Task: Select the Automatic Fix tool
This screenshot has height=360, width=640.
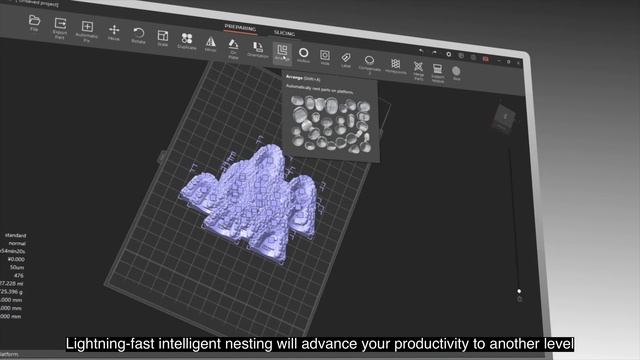Action: pyautogui.click(x=87, y=27)
